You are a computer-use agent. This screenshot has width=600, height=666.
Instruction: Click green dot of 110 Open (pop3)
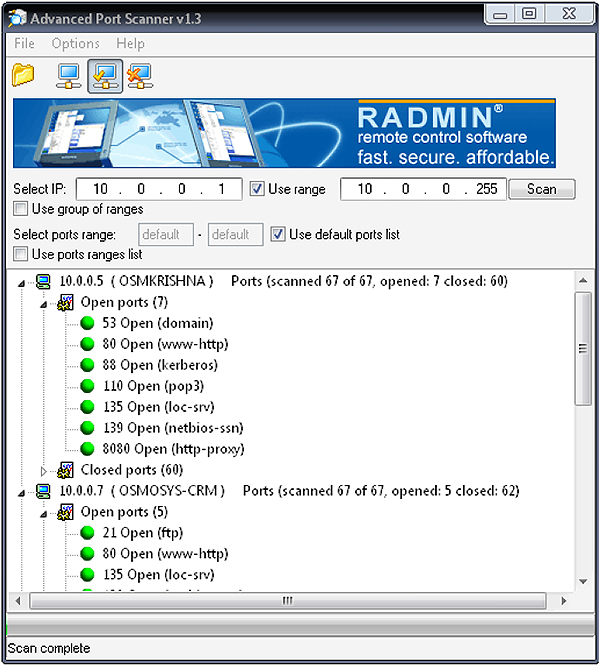pyautogui.click(x=87, y=386)
